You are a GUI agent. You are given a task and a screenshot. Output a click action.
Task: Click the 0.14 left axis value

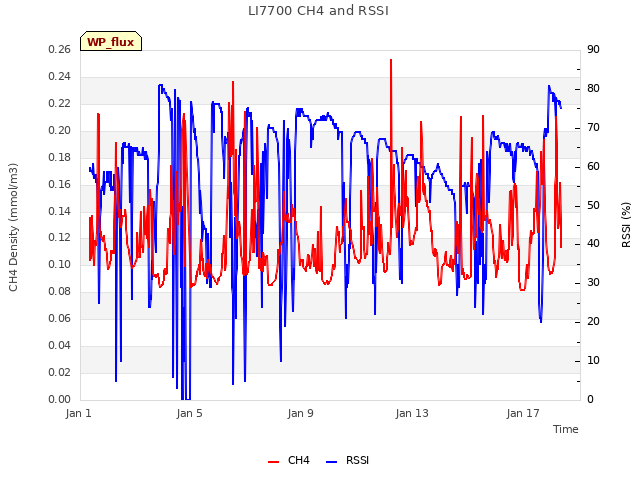click(x=60, y=211)
